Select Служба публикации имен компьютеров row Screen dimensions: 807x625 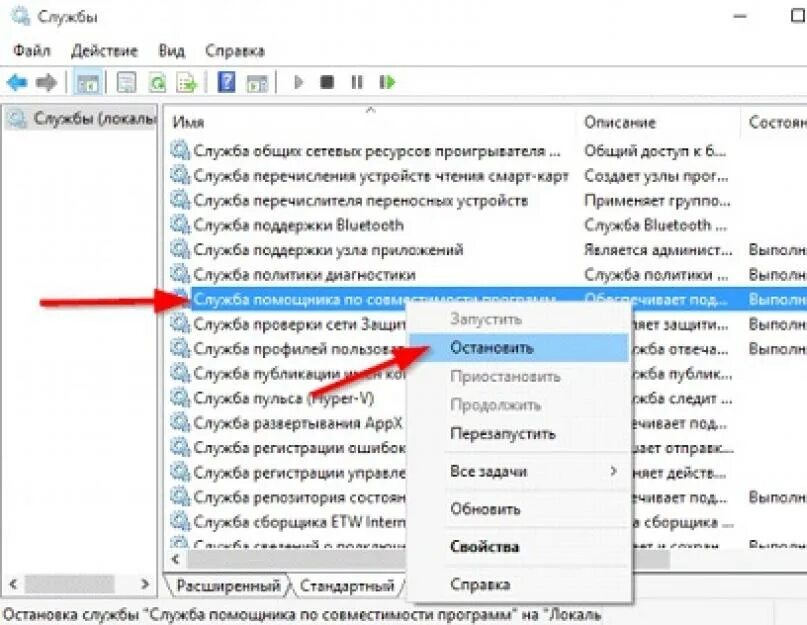(x=300, y=374)
